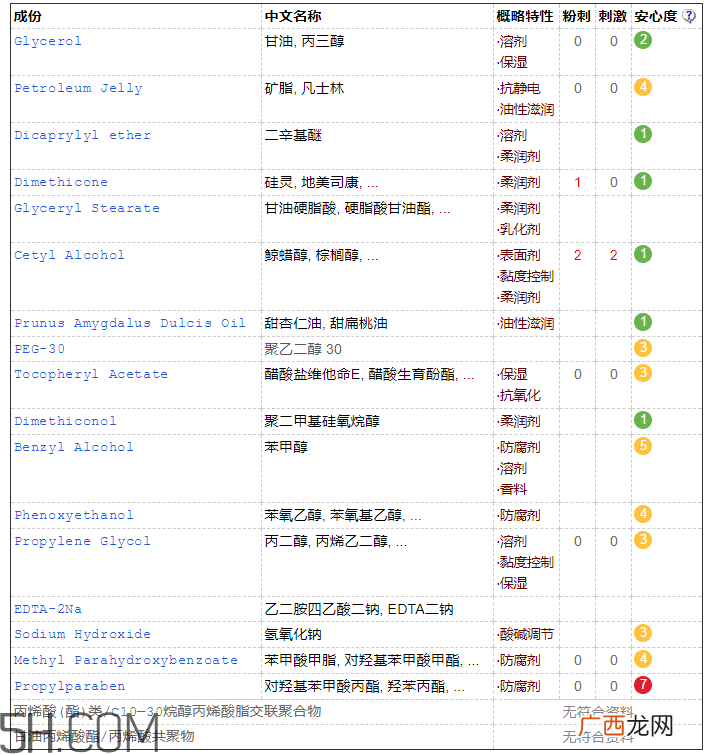708x754 pixels.
Task: Click the orange badge 4 for Petroleum Jelly
Action: pyautogui.click(x=643, y=87)
